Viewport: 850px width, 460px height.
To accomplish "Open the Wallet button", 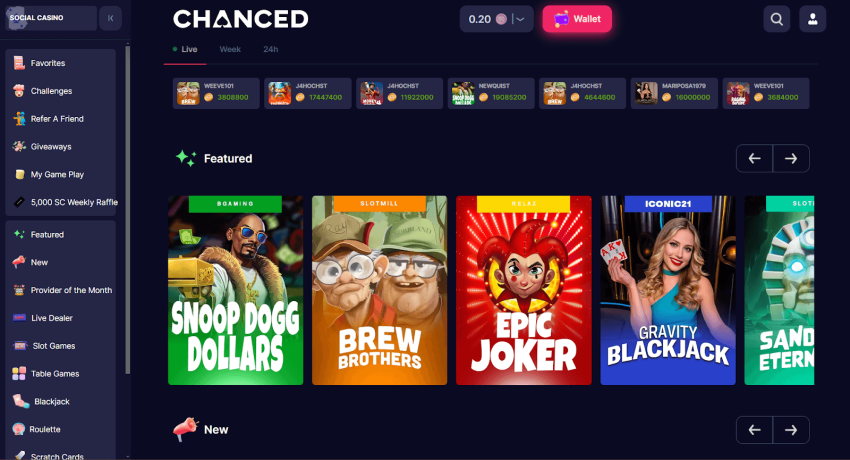I will pyautogui.click(x=577, y=19).
